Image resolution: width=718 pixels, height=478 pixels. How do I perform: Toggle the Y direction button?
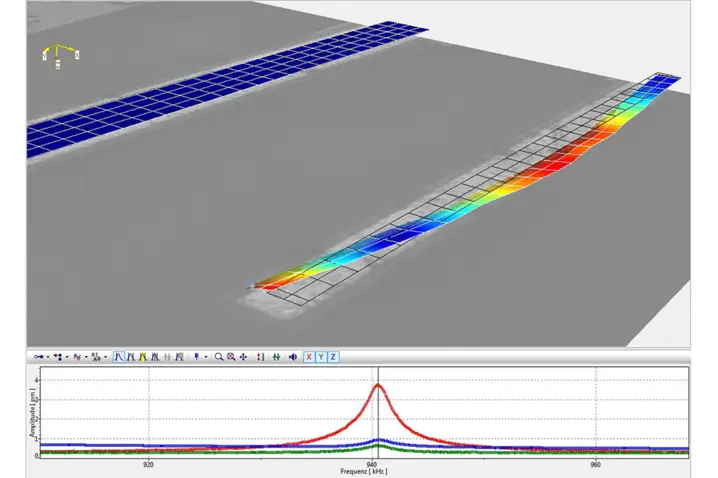(321, 357)
